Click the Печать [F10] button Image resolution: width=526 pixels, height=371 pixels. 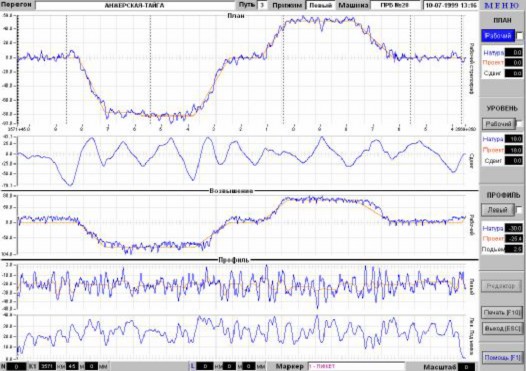pyautogui.click(x=502, y=312)
